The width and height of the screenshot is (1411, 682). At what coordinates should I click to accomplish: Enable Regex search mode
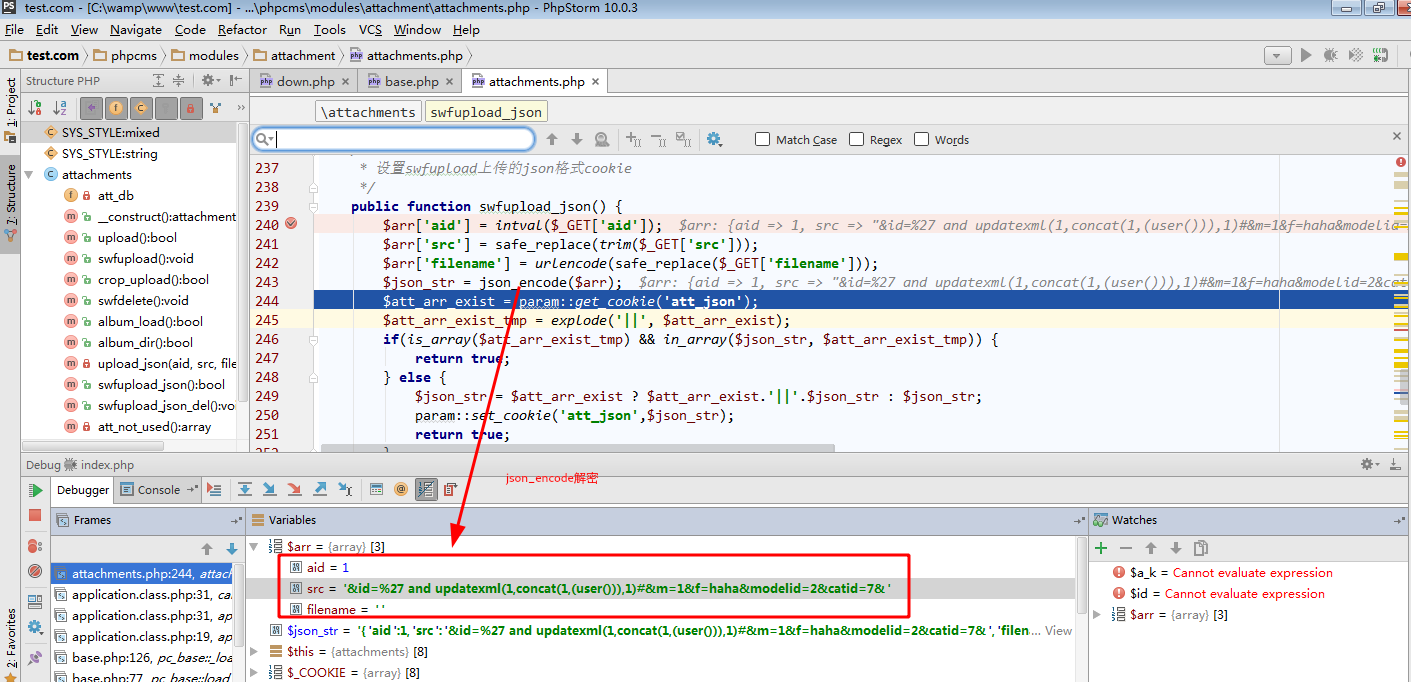click(x=856, y=139)
